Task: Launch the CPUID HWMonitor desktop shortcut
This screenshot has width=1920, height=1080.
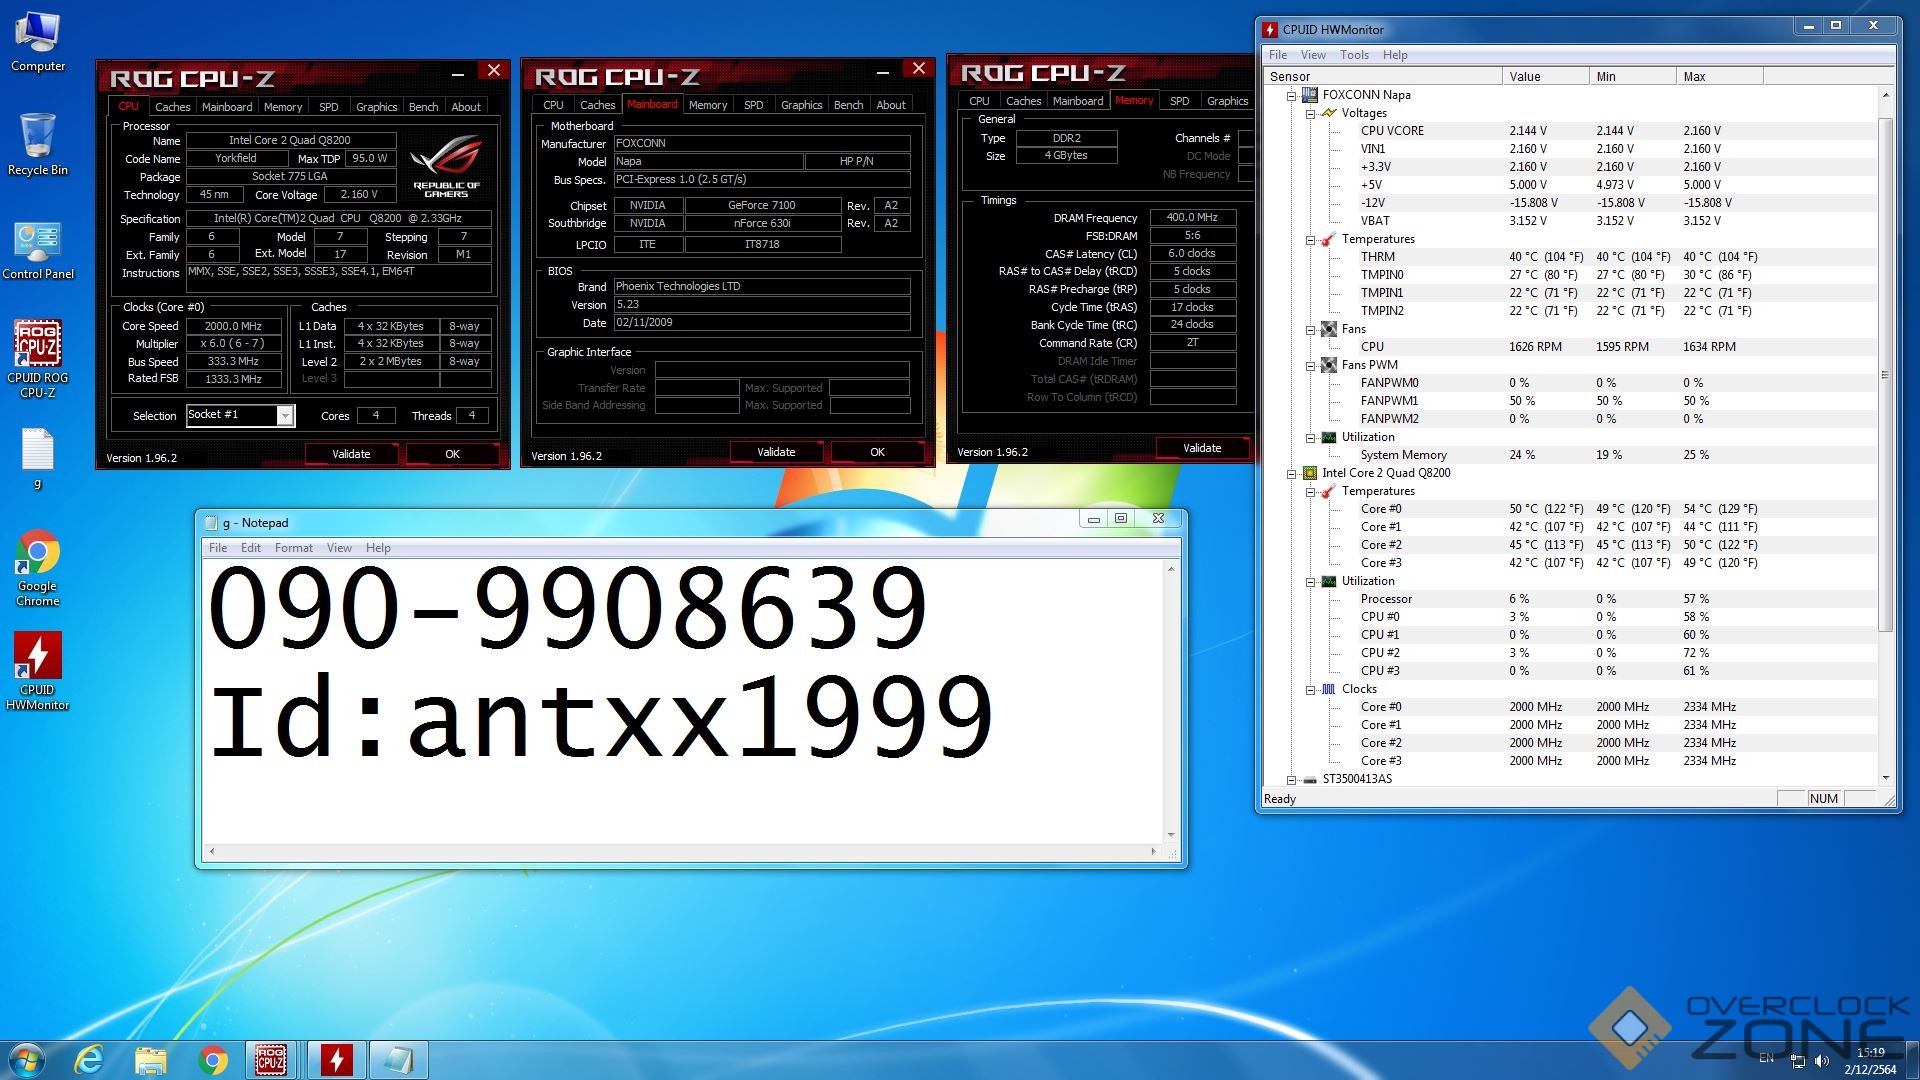Action: 38,671
